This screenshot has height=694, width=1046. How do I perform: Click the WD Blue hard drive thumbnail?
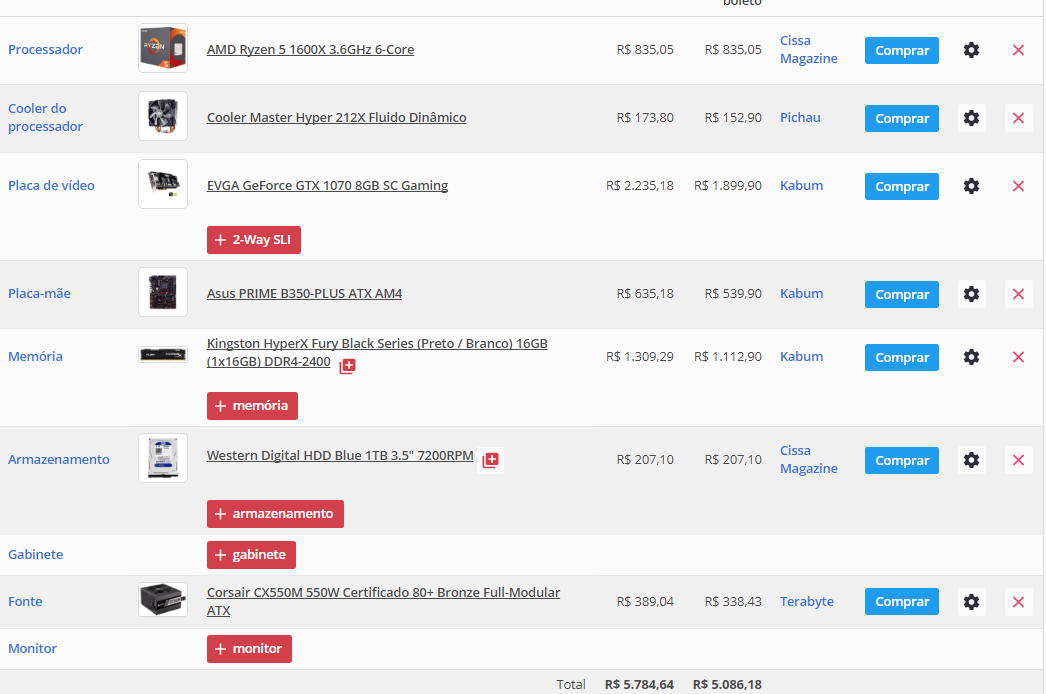pyautogui.click(x=163, y=458)
